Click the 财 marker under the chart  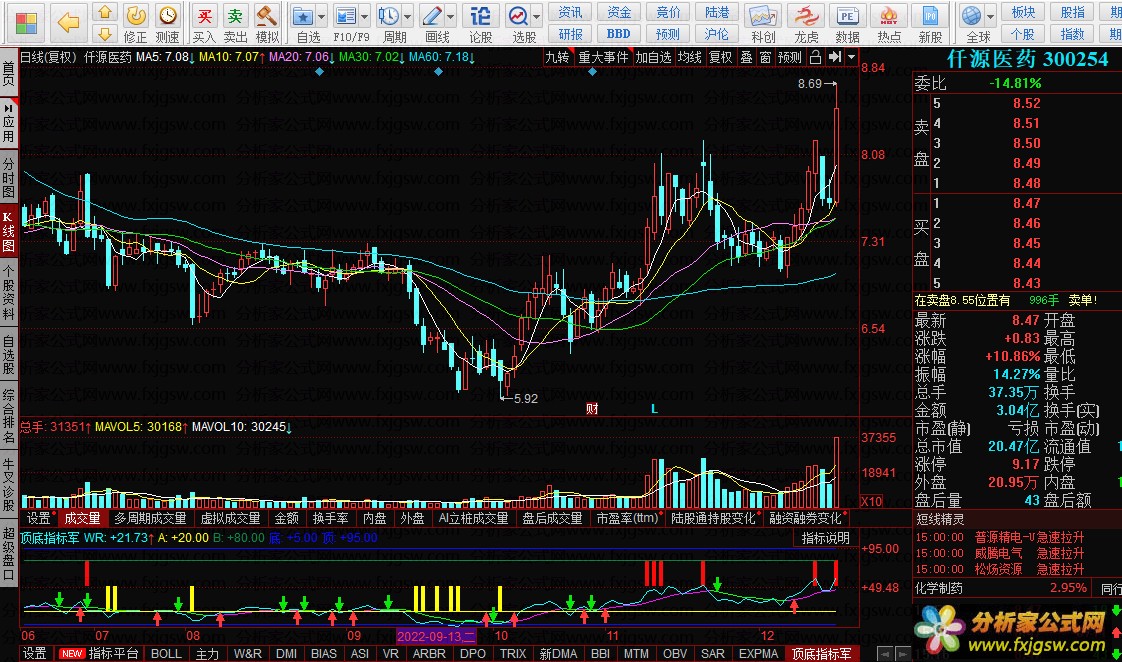click(x=592, y=408)
